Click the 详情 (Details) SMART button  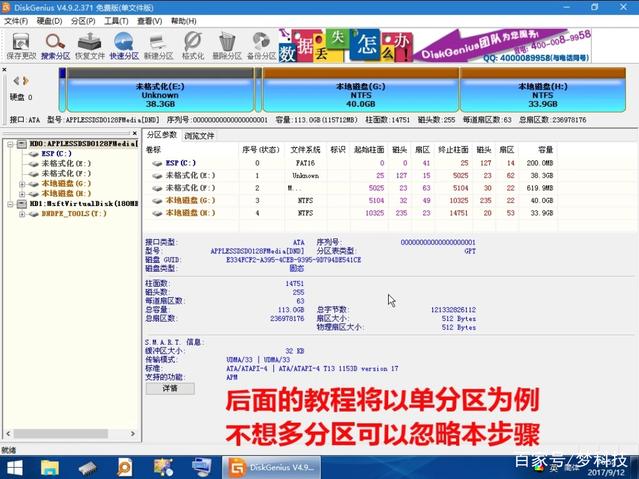[x=170, y=388]
